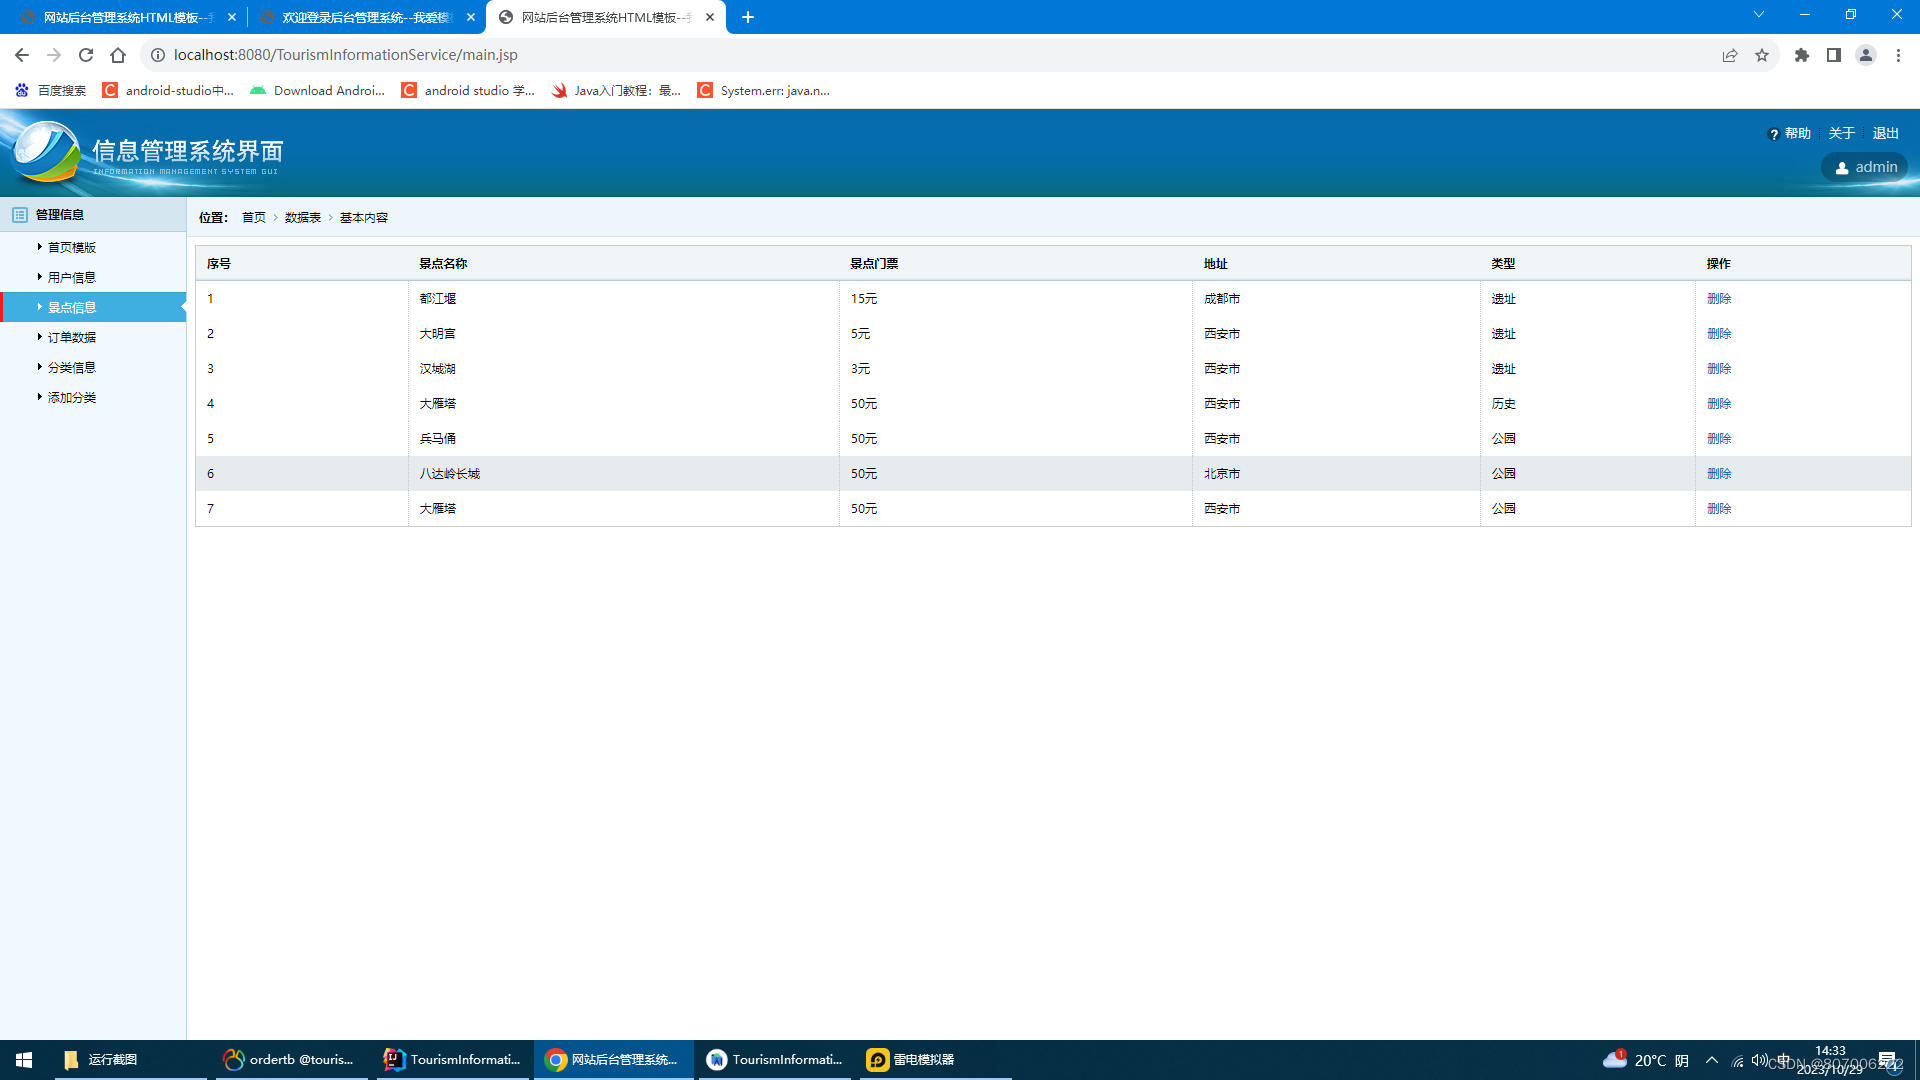Select 添加分类 in sidebar menu
This screenshot has width=1920, height=1080.
click(x=72, y=397)
